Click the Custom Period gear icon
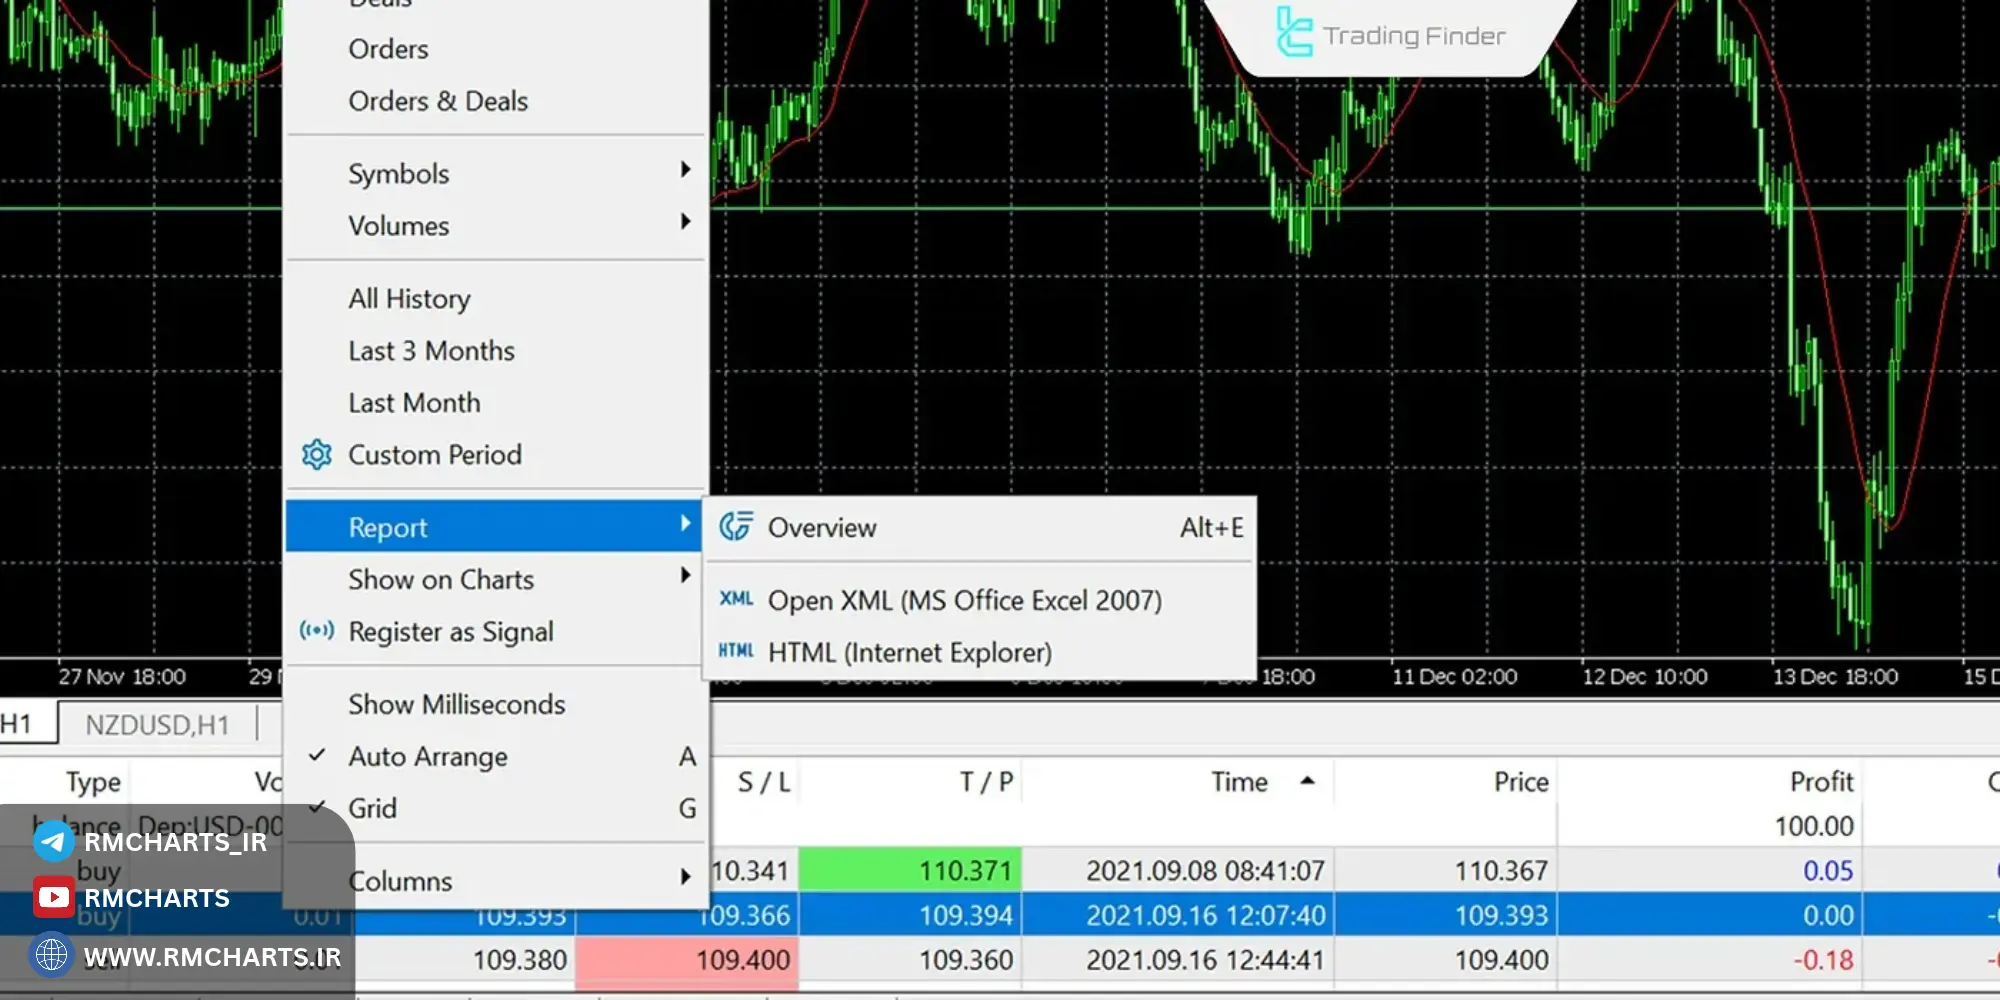Image resolution: width=2000 pixels, height=1000 pixels. tap(317, 455)
